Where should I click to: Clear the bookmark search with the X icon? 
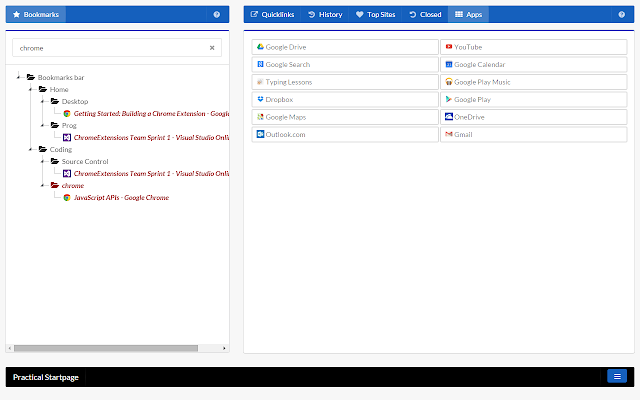coord(212,48)
